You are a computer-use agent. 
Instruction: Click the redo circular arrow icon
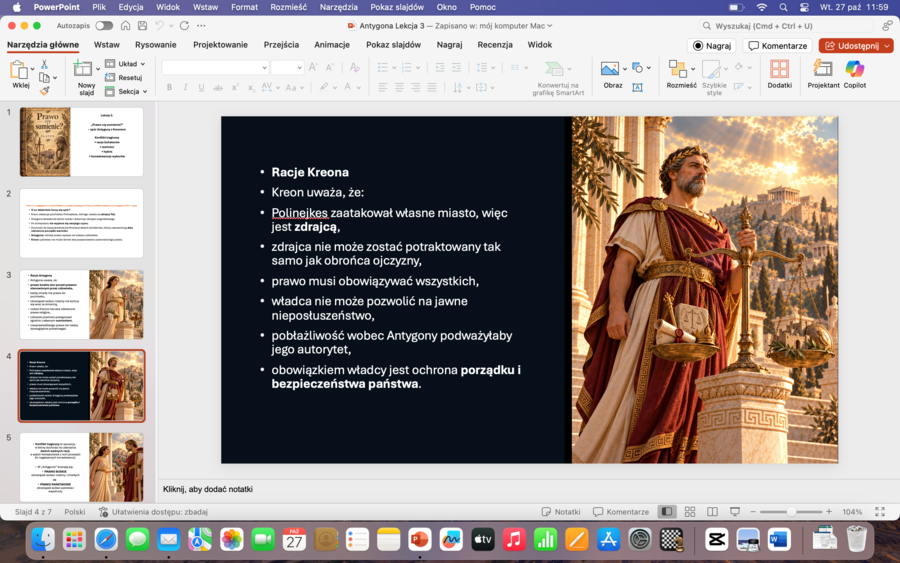point(184,26)
